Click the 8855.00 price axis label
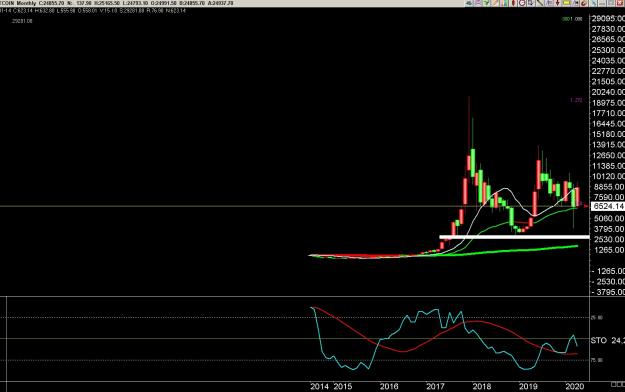Viewport: 625px width, 392px height. [x=608, y=187]
